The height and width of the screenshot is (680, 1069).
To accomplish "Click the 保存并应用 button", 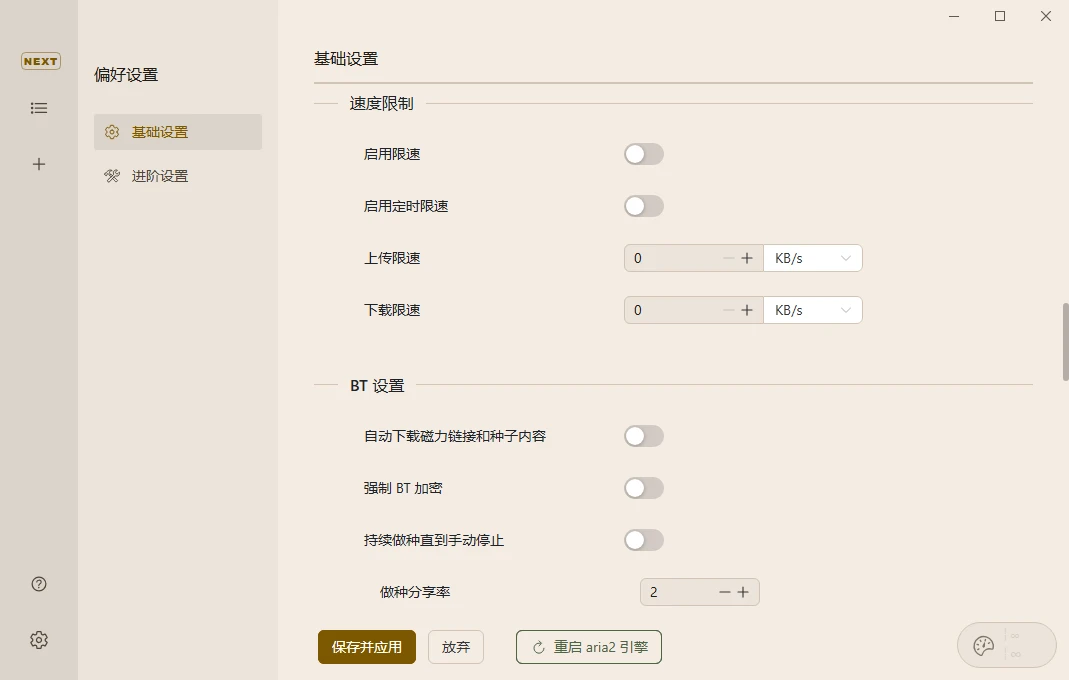I will coord(367,647).
